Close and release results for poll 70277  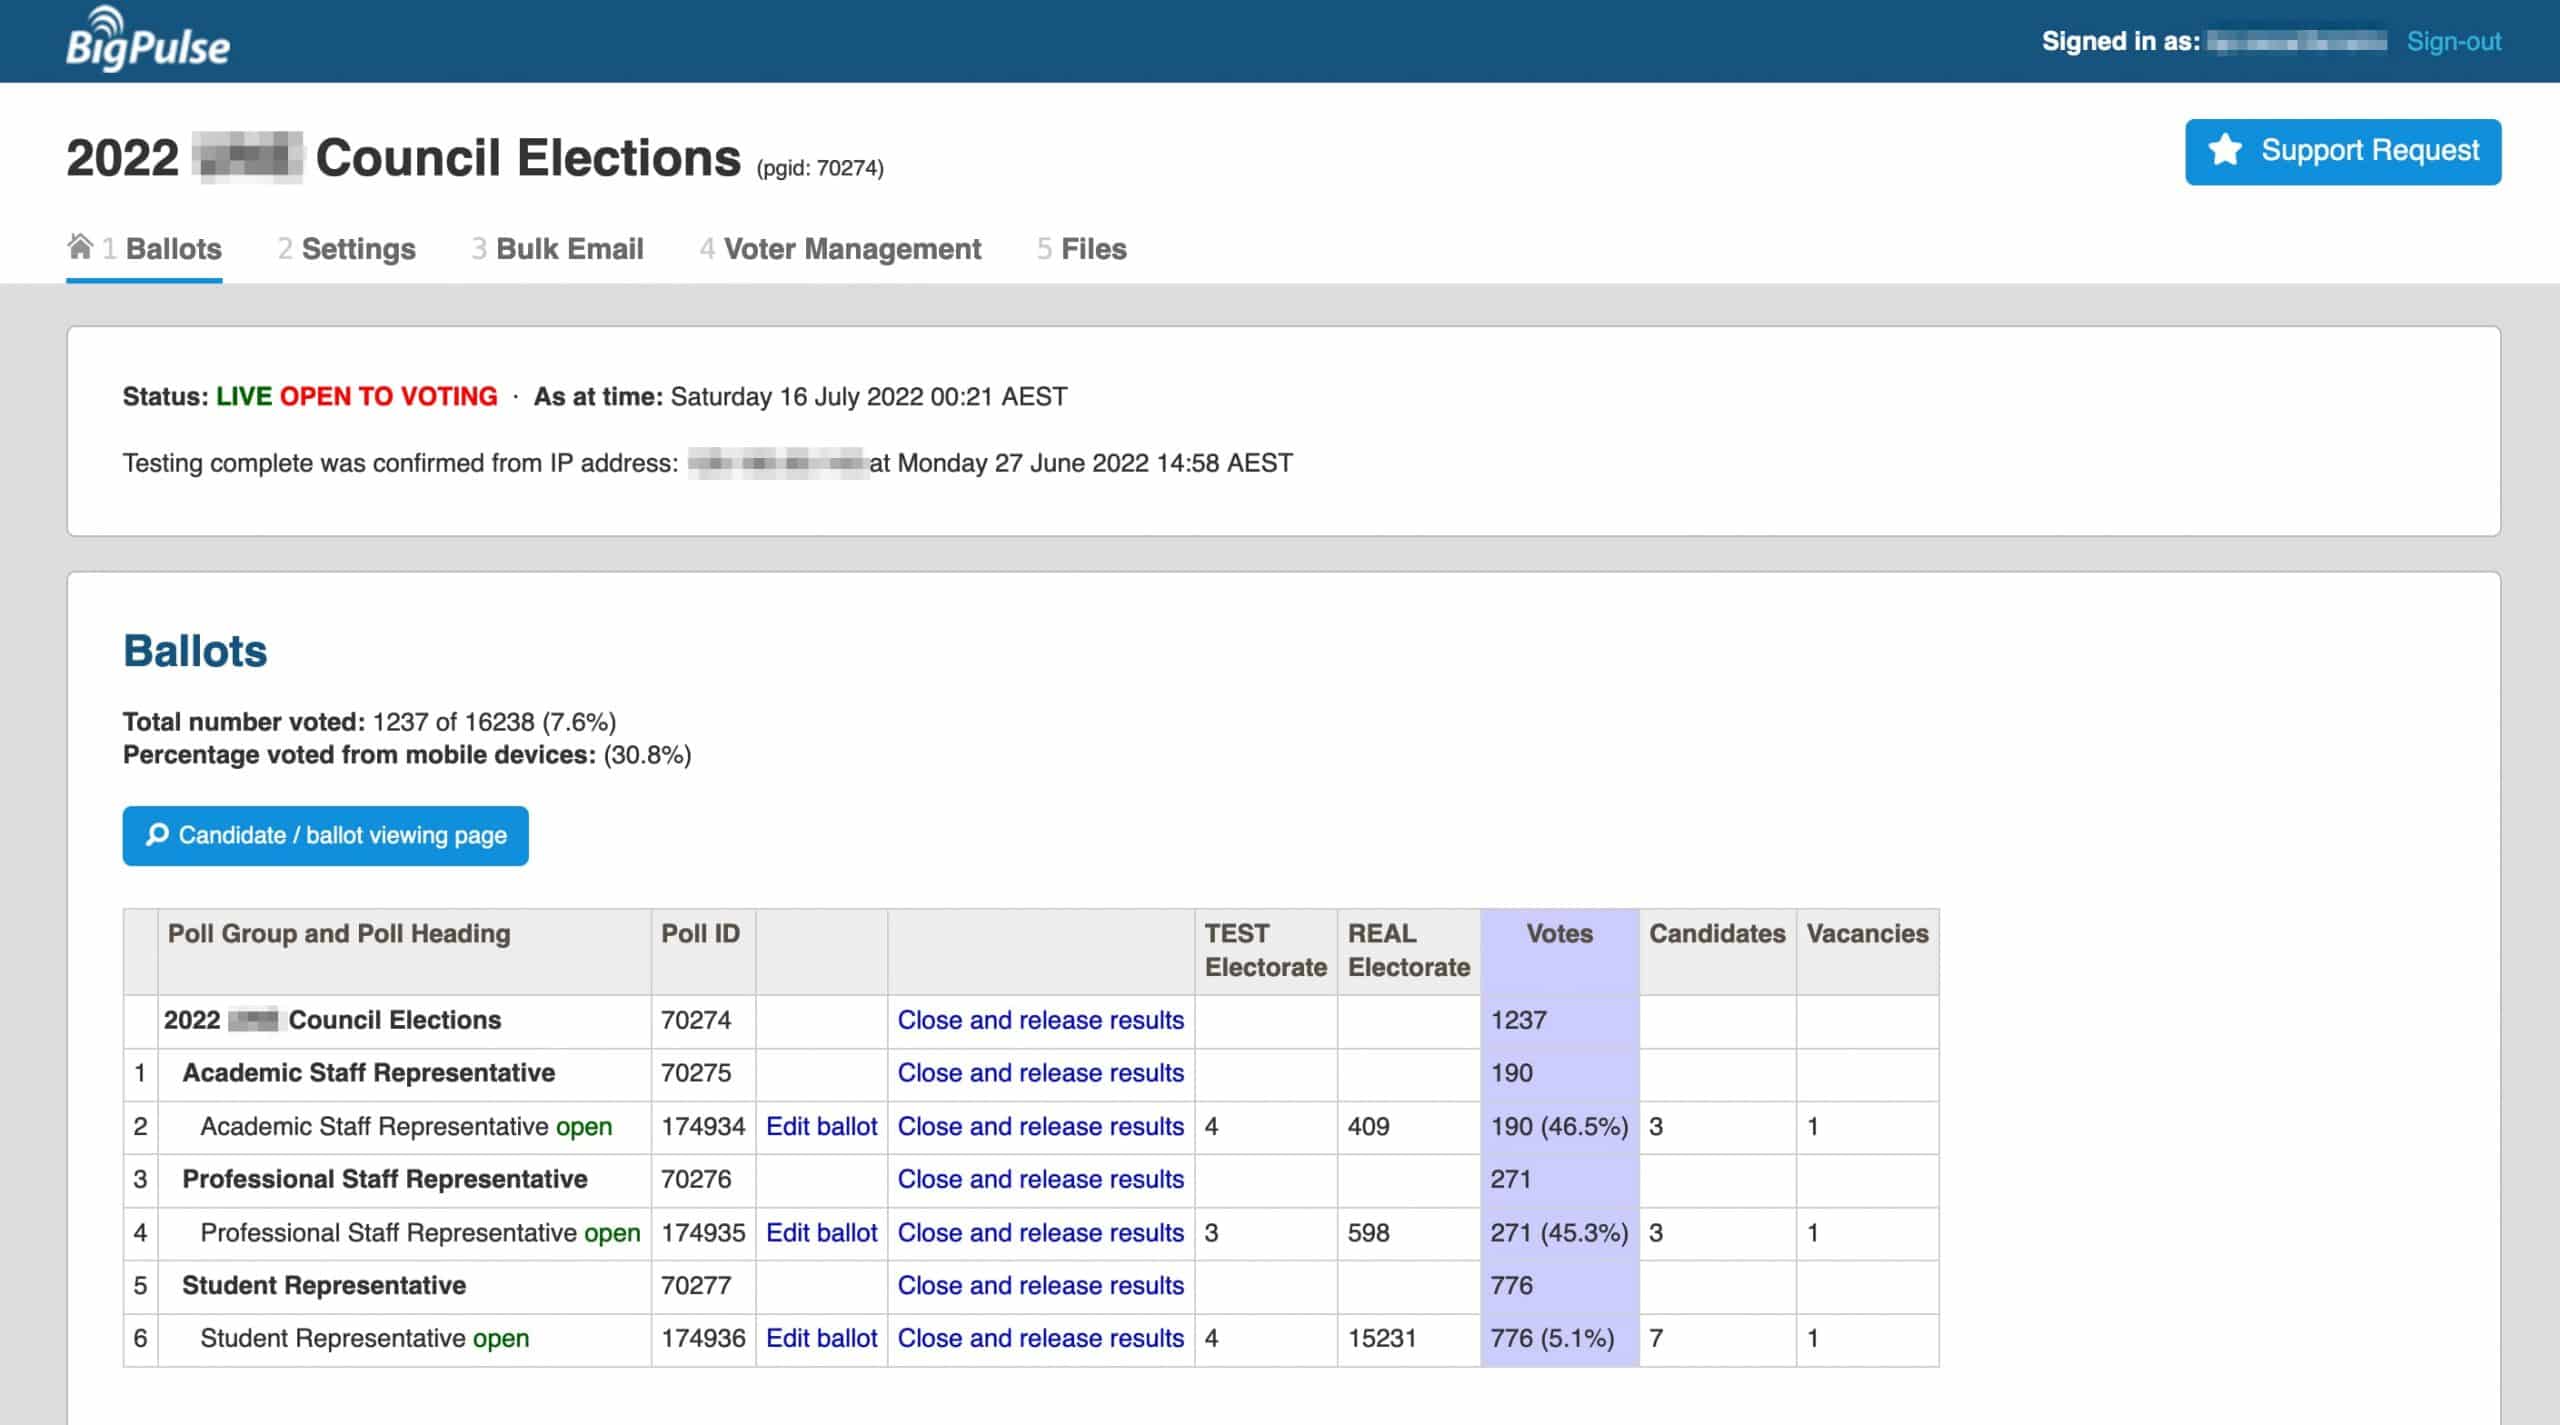(x=1040, y=1286)
